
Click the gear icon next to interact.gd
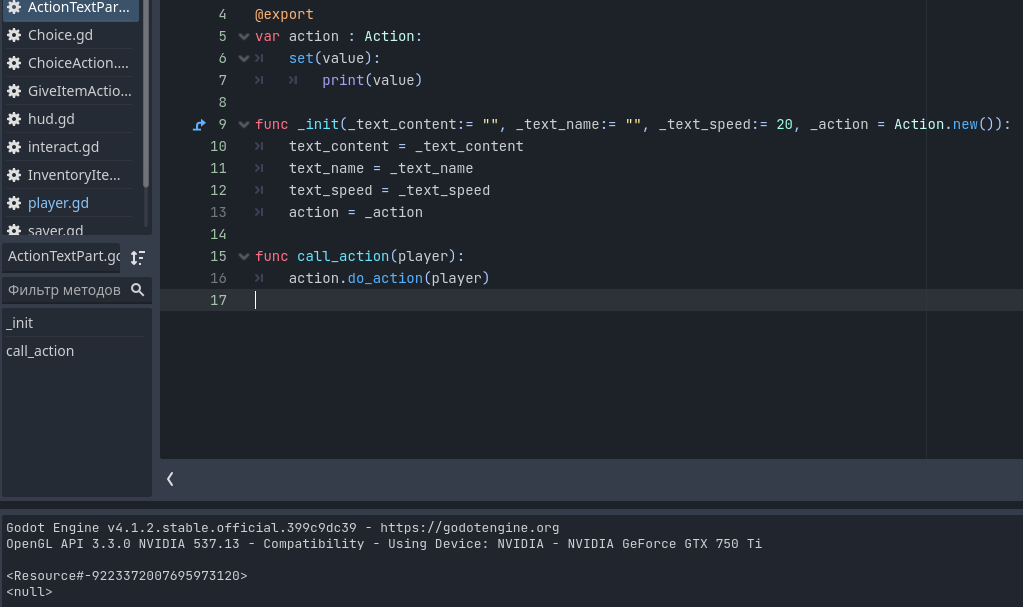14,148
